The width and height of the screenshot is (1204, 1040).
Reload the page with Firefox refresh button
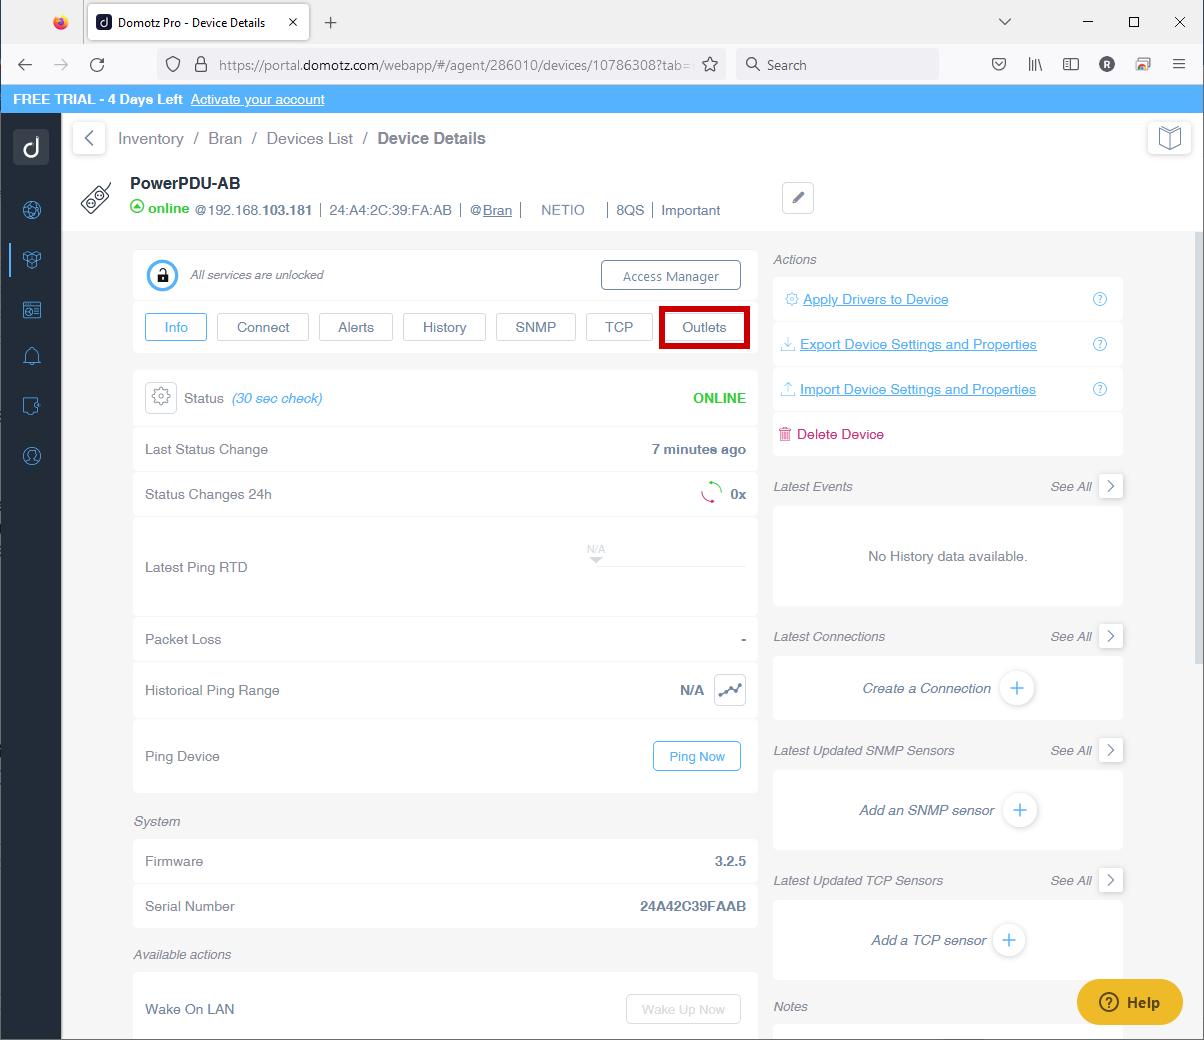pos(97,64)
